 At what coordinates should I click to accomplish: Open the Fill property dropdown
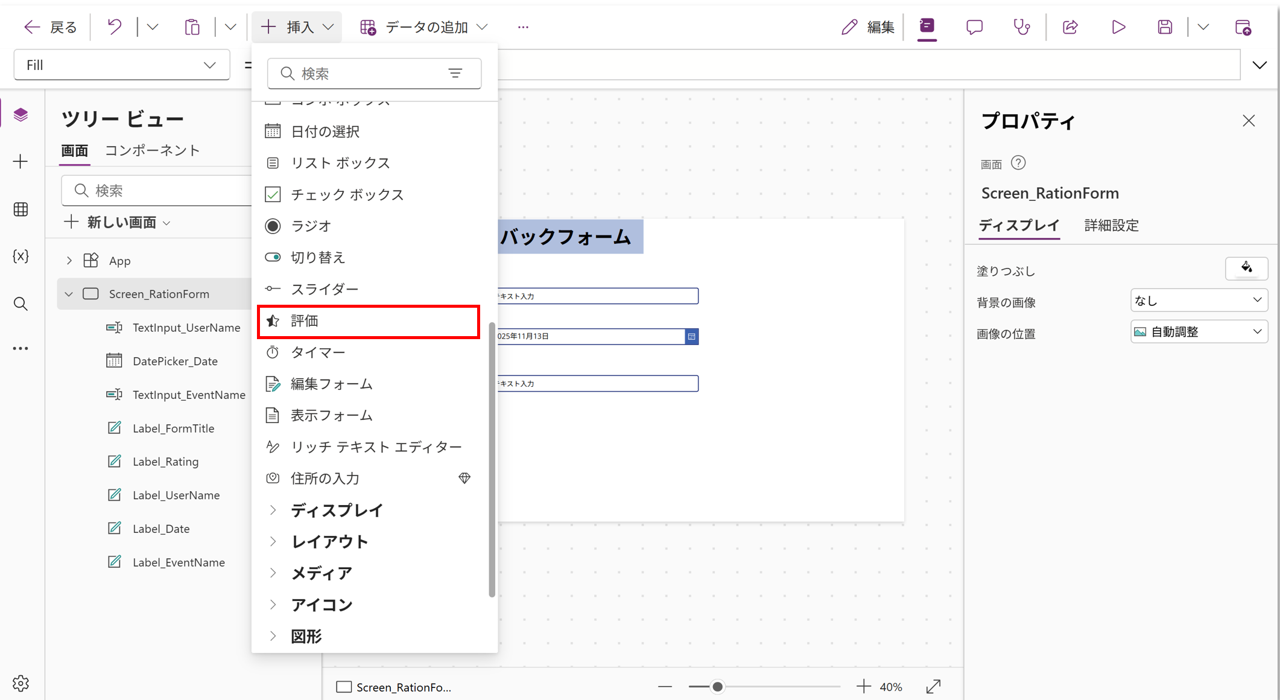coord(121,65)
